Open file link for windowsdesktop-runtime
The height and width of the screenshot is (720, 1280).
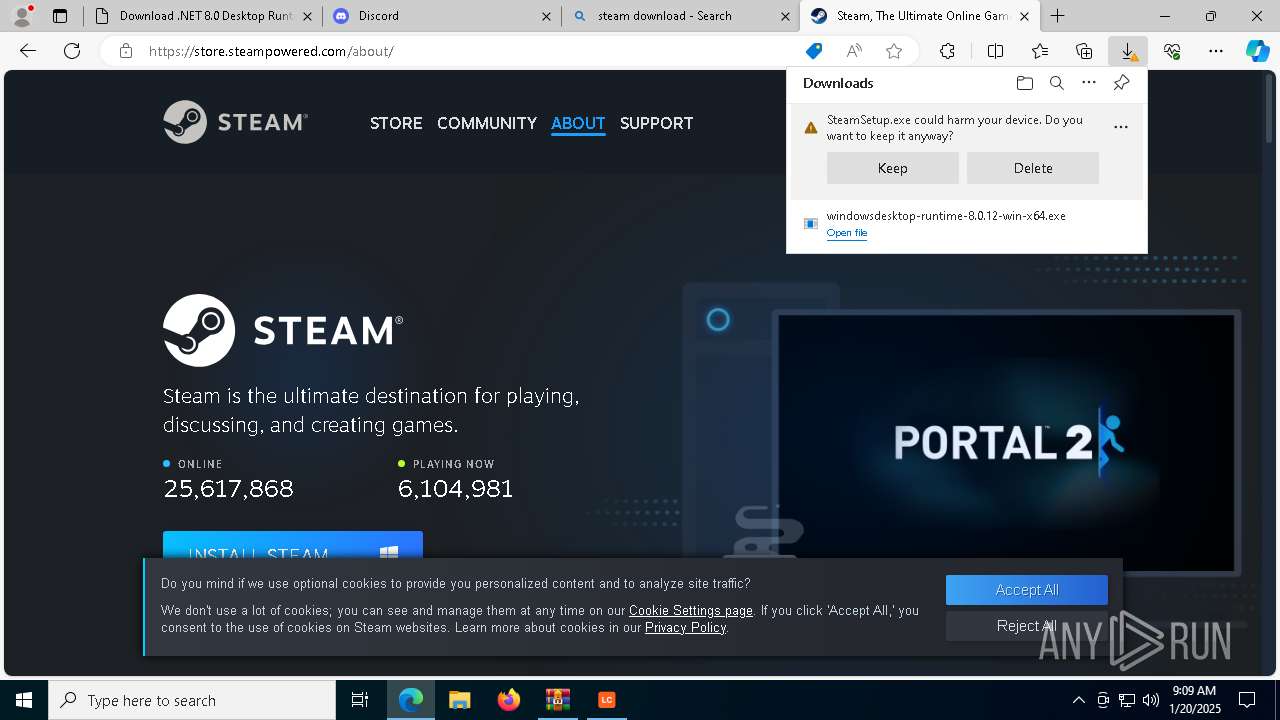[847, 233]
